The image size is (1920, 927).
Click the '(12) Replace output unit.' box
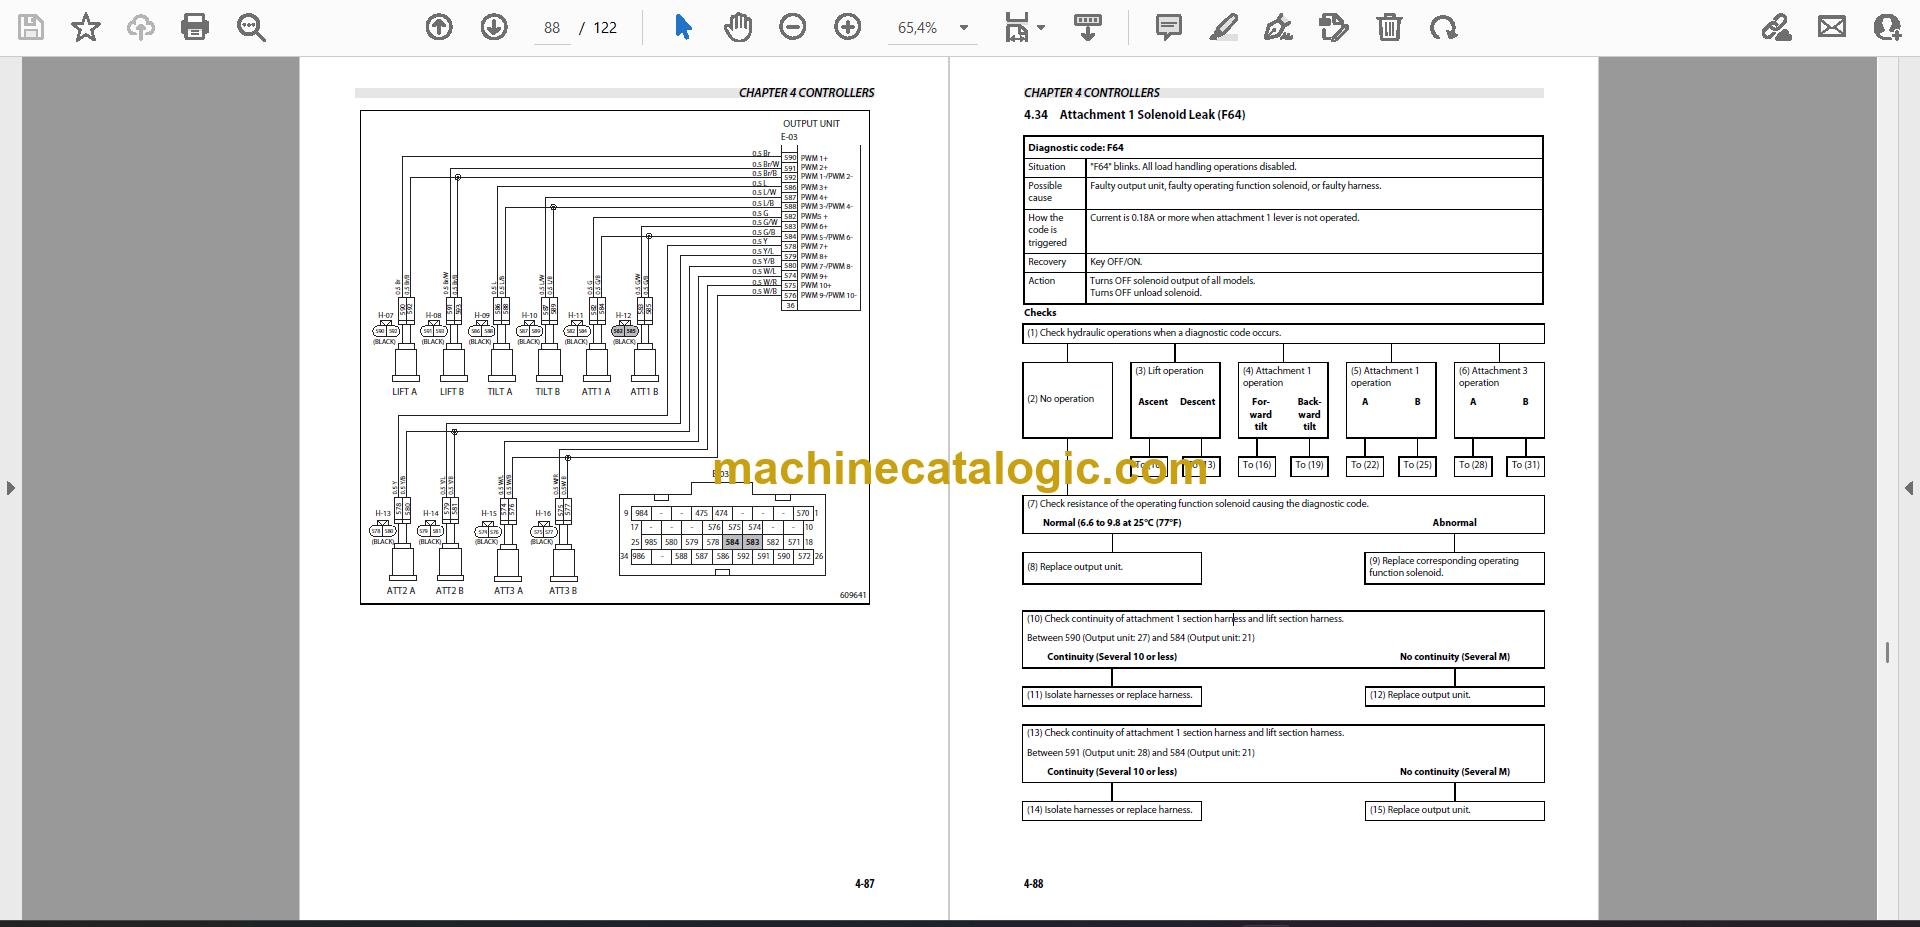pyautogui.click(x=1454, y=695)
